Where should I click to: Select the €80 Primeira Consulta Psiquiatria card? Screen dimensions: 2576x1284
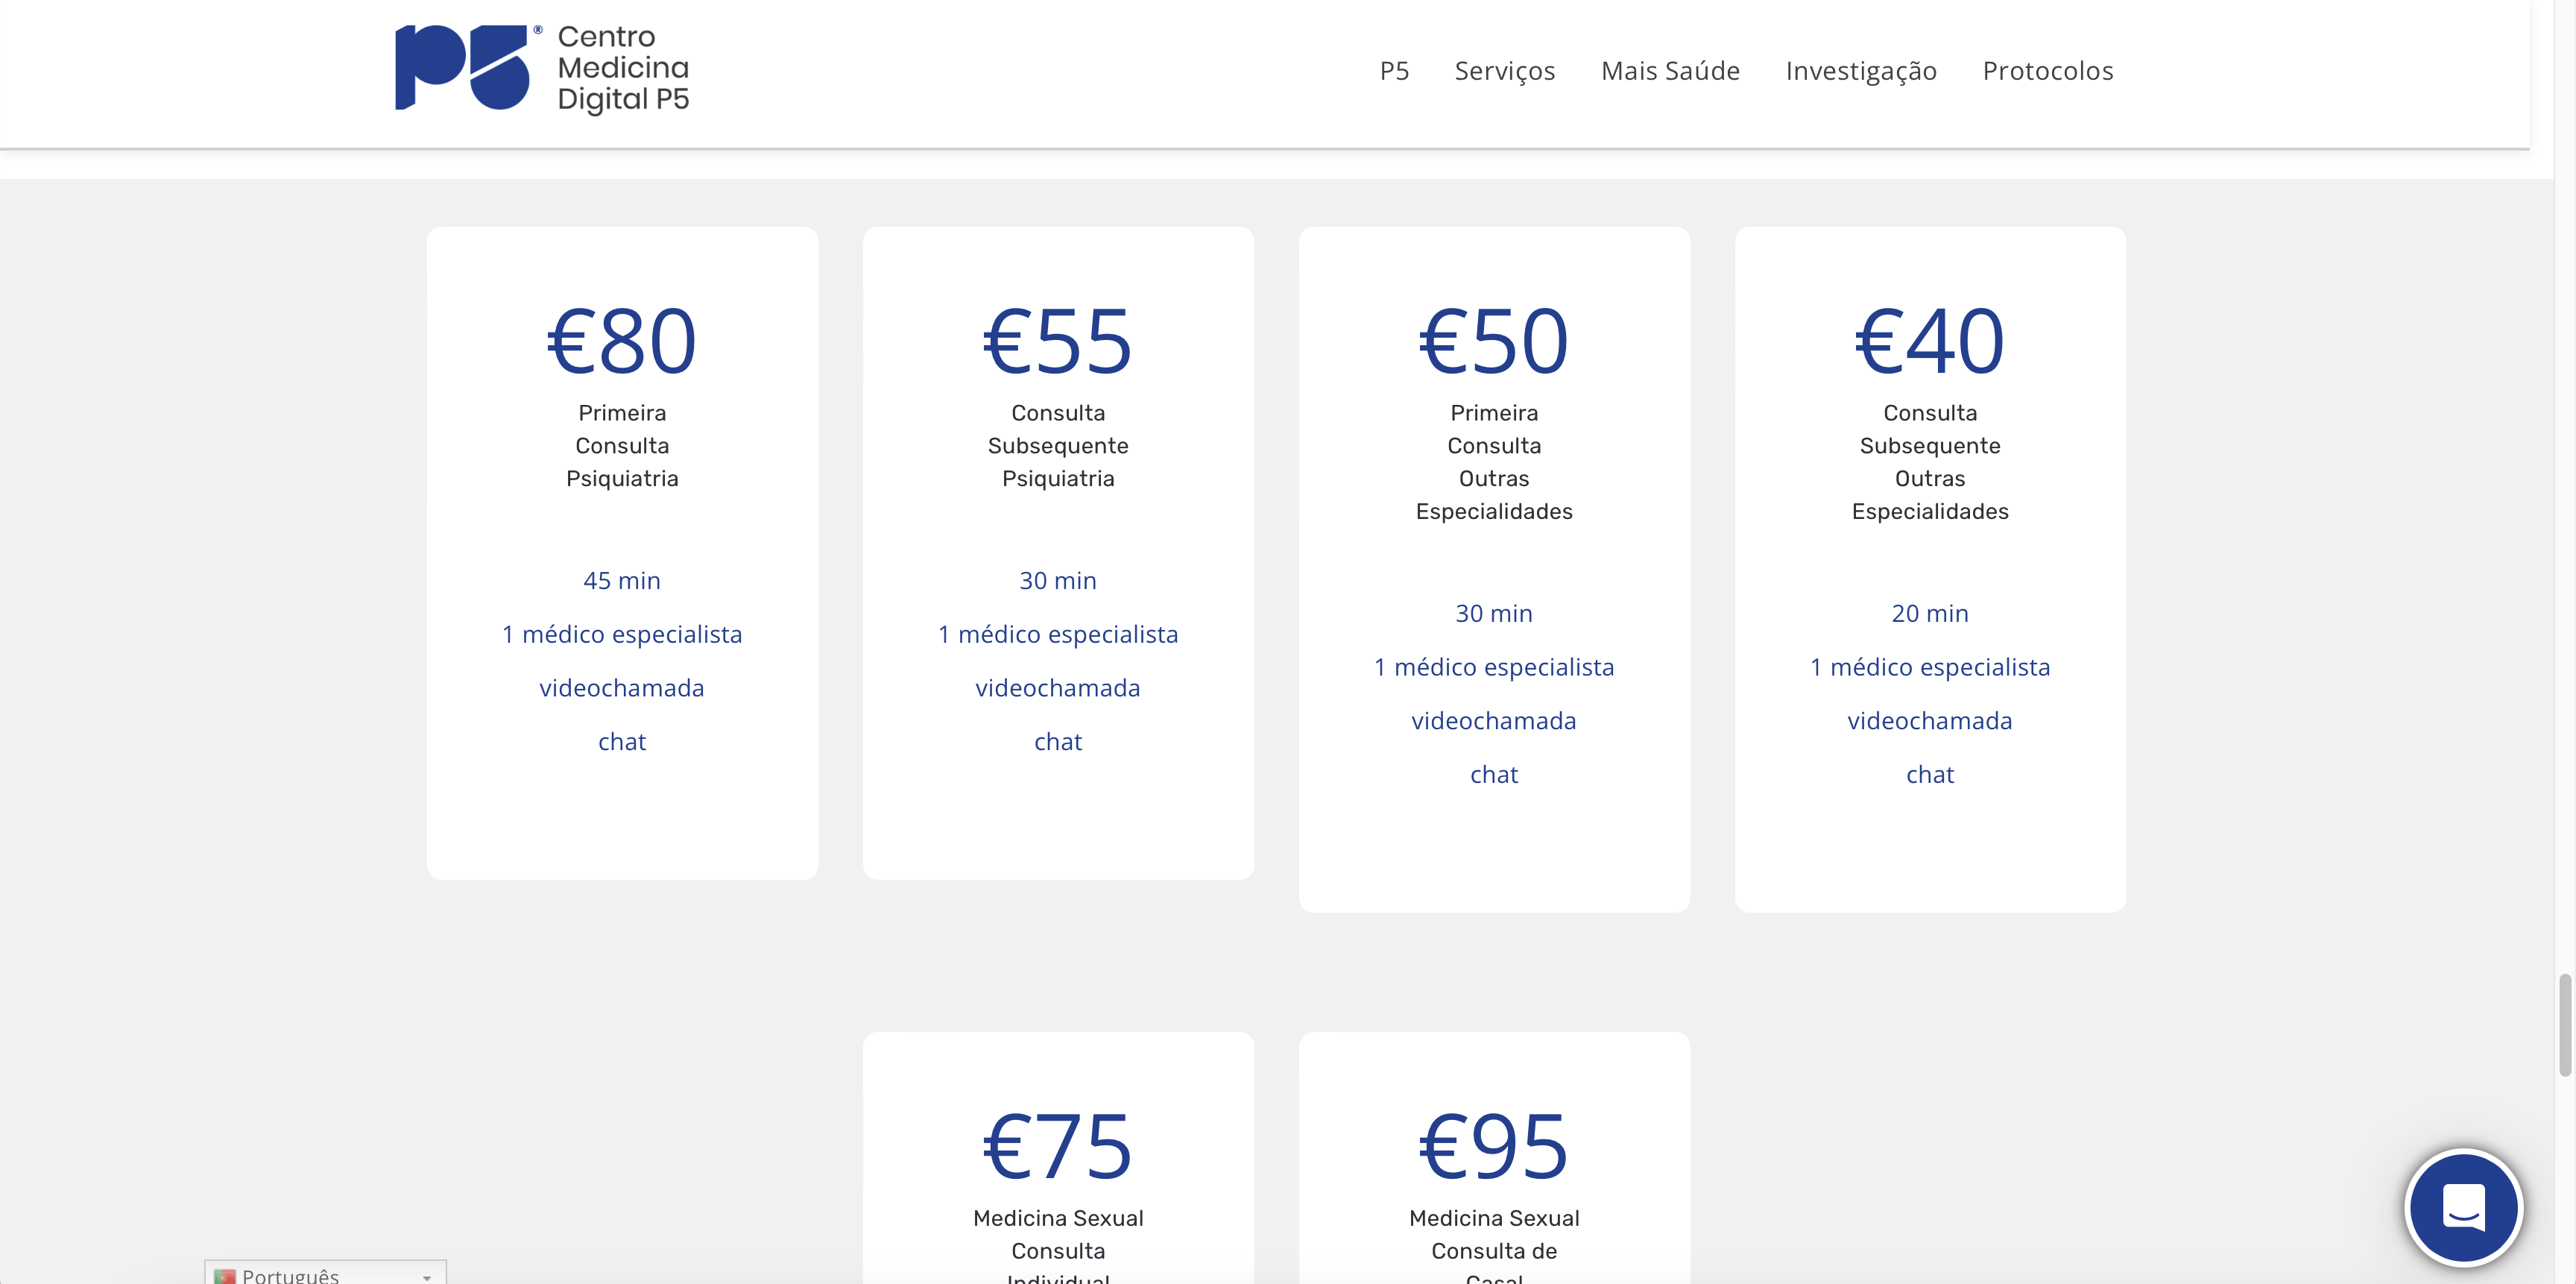click(x=622, y=552)
